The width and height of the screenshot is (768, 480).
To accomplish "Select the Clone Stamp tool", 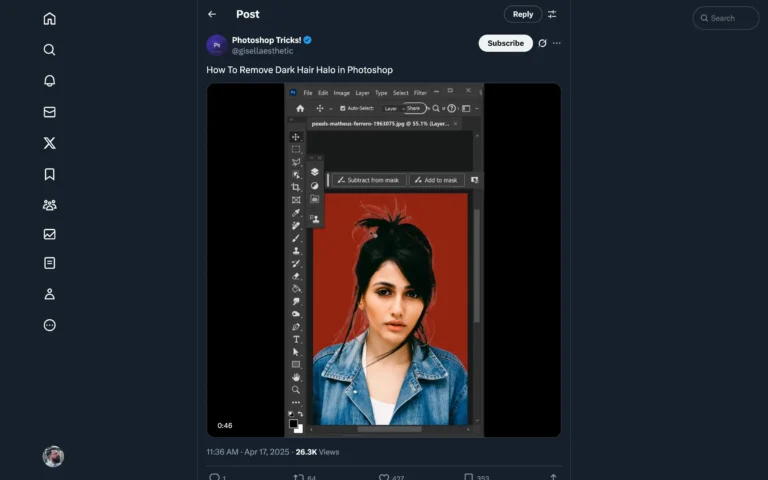I will point(295,251).
